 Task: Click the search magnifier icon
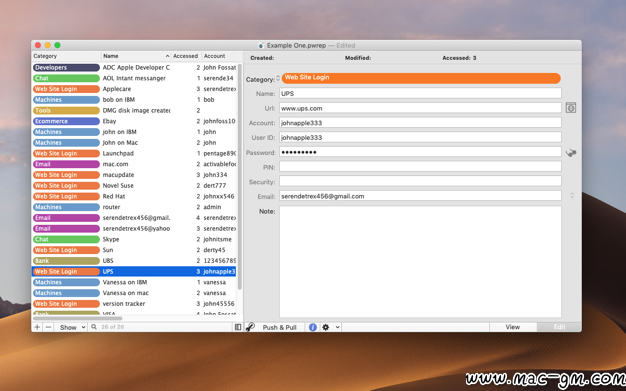[94, 327]
